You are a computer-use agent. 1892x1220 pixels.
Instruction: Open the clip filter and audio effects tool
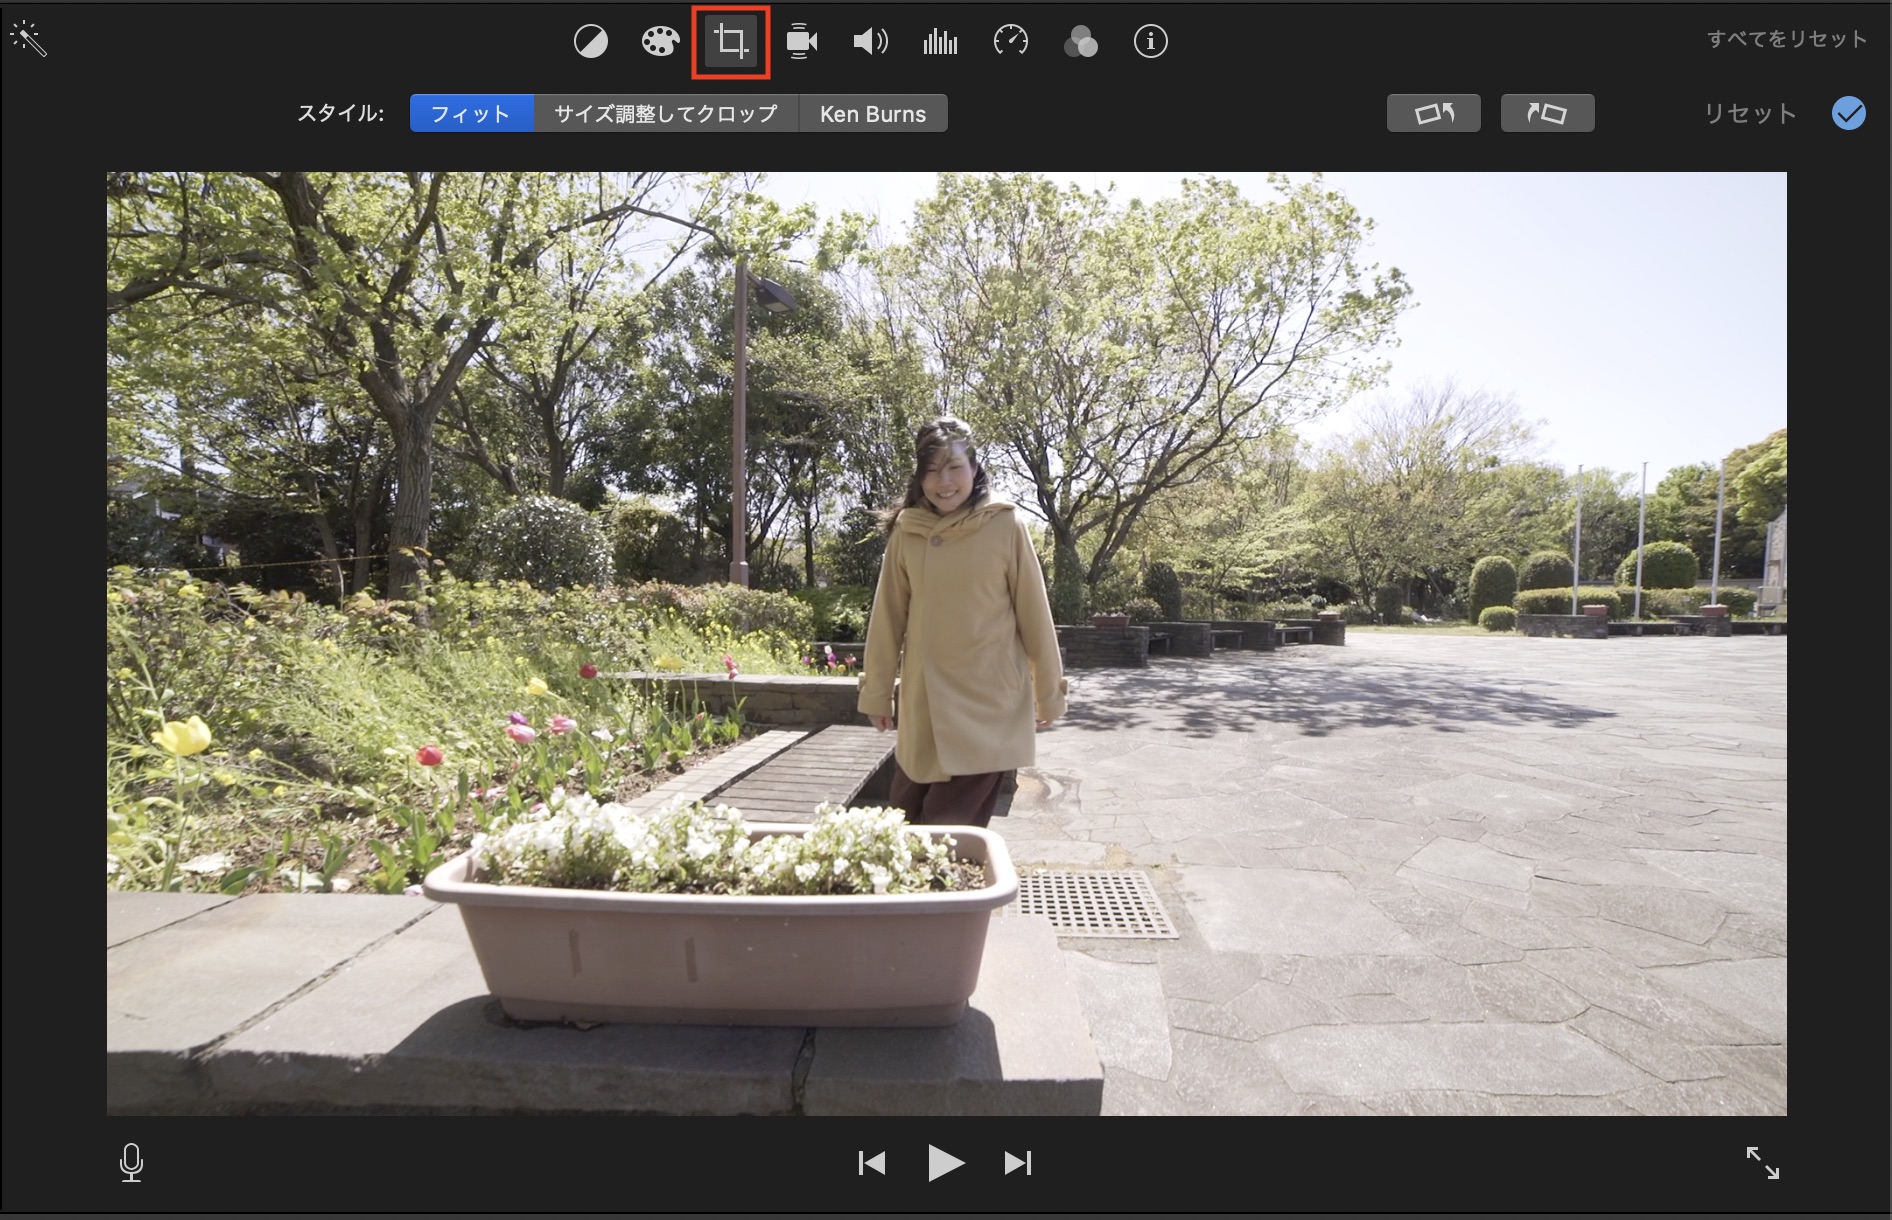(1080, 42)
